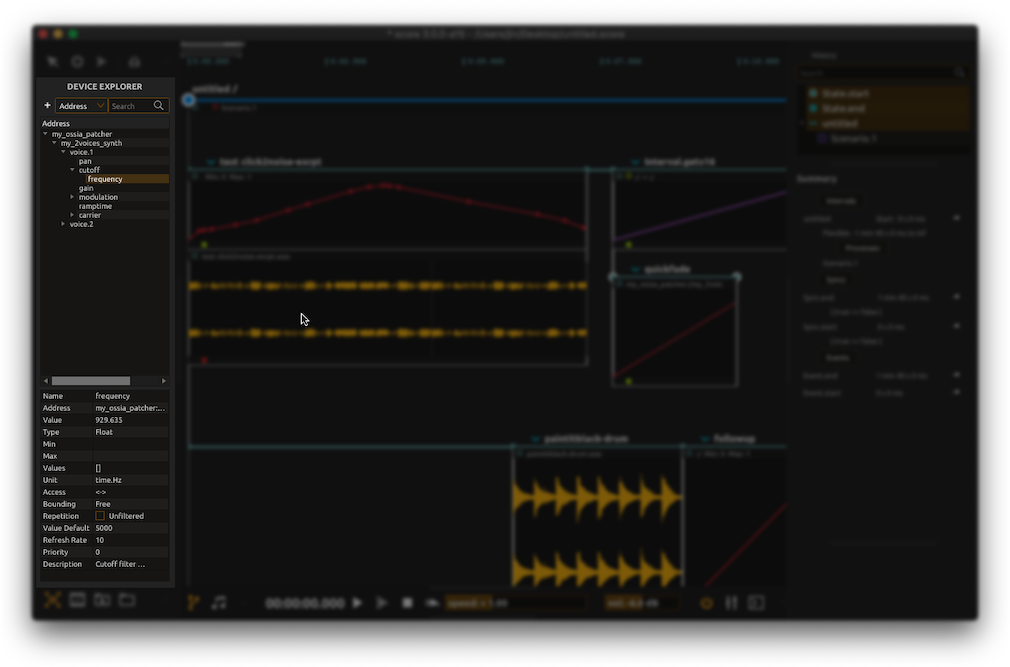Click the Processes button in Summary
Screen dimensions: 1010x667
pyautogui.click(x=862, y=249)
